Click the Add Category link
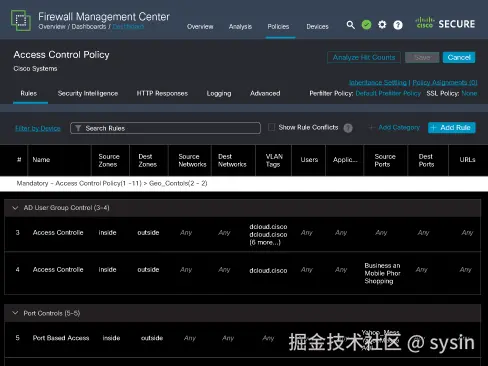 (x=394, y=128)
